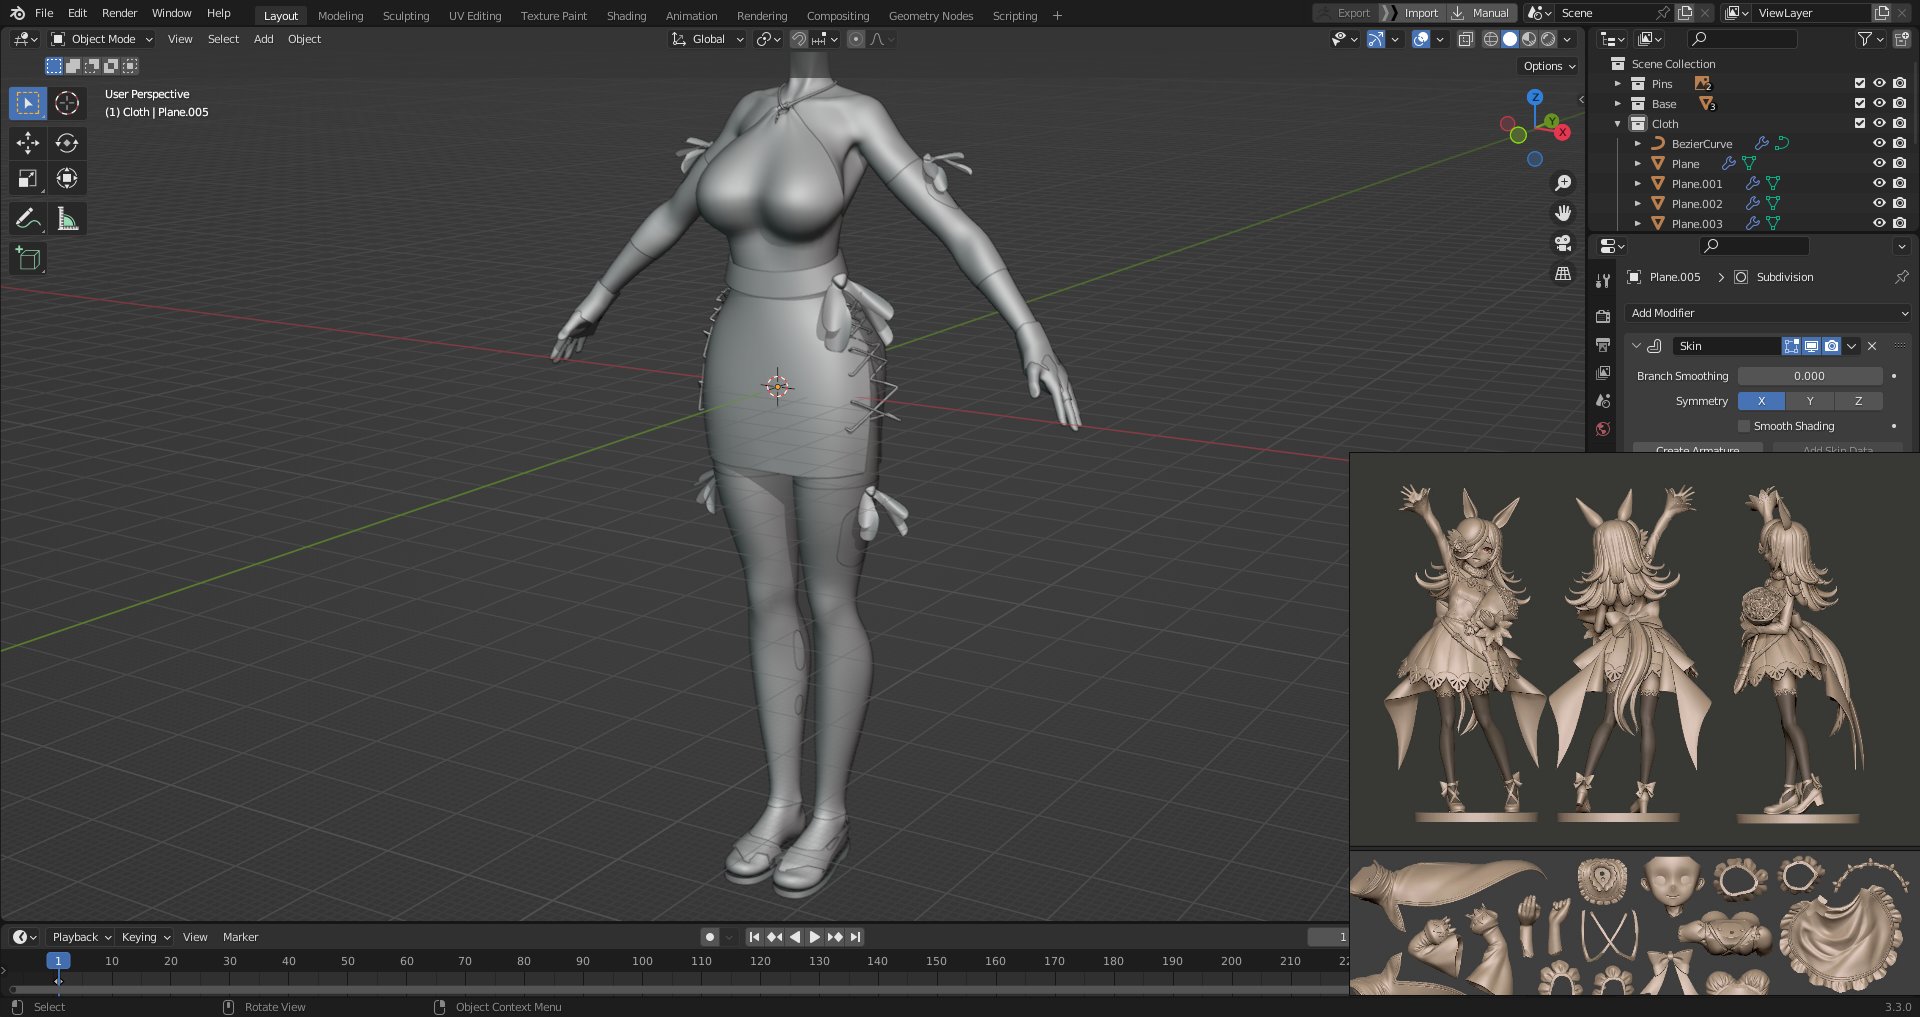Viewport: 1920px width, 1017px height.
Task: Click the zoom magnifier in the viewport
Action: pyautogui.click(x=1563, y=182)
